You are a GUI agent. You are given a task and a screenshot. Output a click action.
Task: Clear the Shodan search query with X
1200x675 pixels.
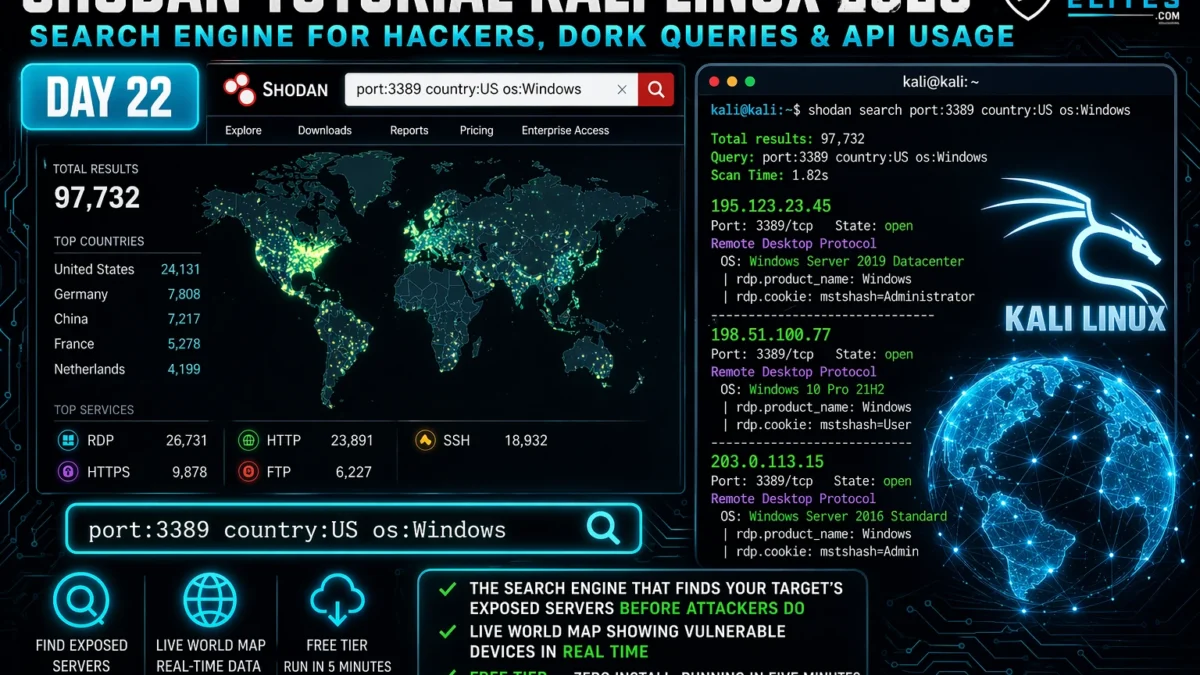point(622,89)
